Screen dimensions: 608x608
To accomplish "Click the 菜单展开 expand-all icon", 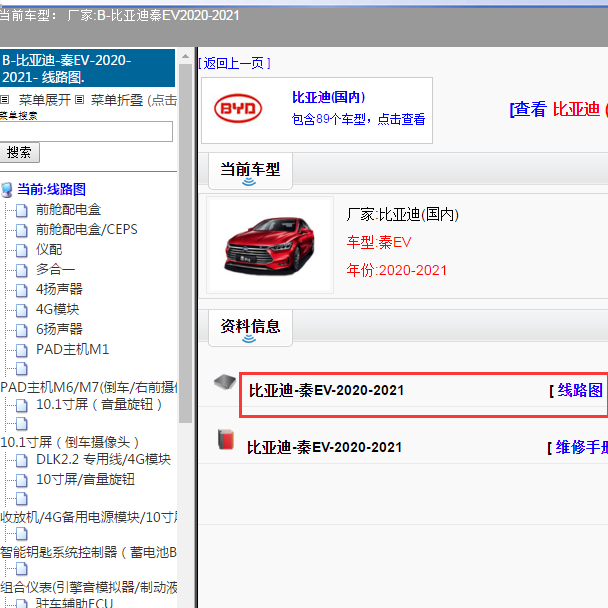I will pos(5,100).
